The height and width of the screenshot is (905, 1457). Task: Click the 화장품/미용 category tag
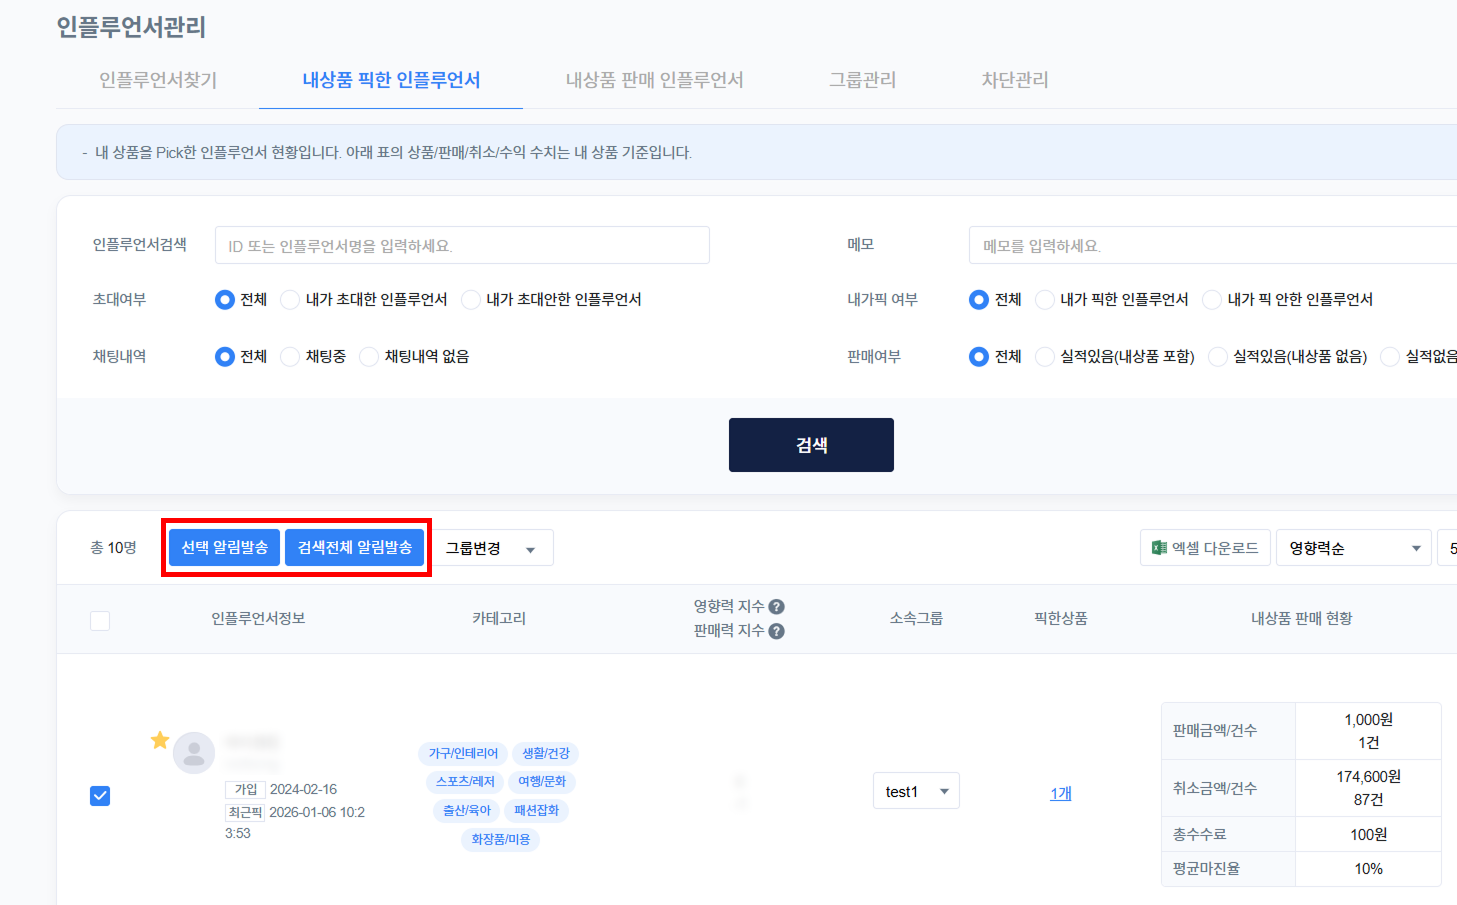[x=500, y=839]
